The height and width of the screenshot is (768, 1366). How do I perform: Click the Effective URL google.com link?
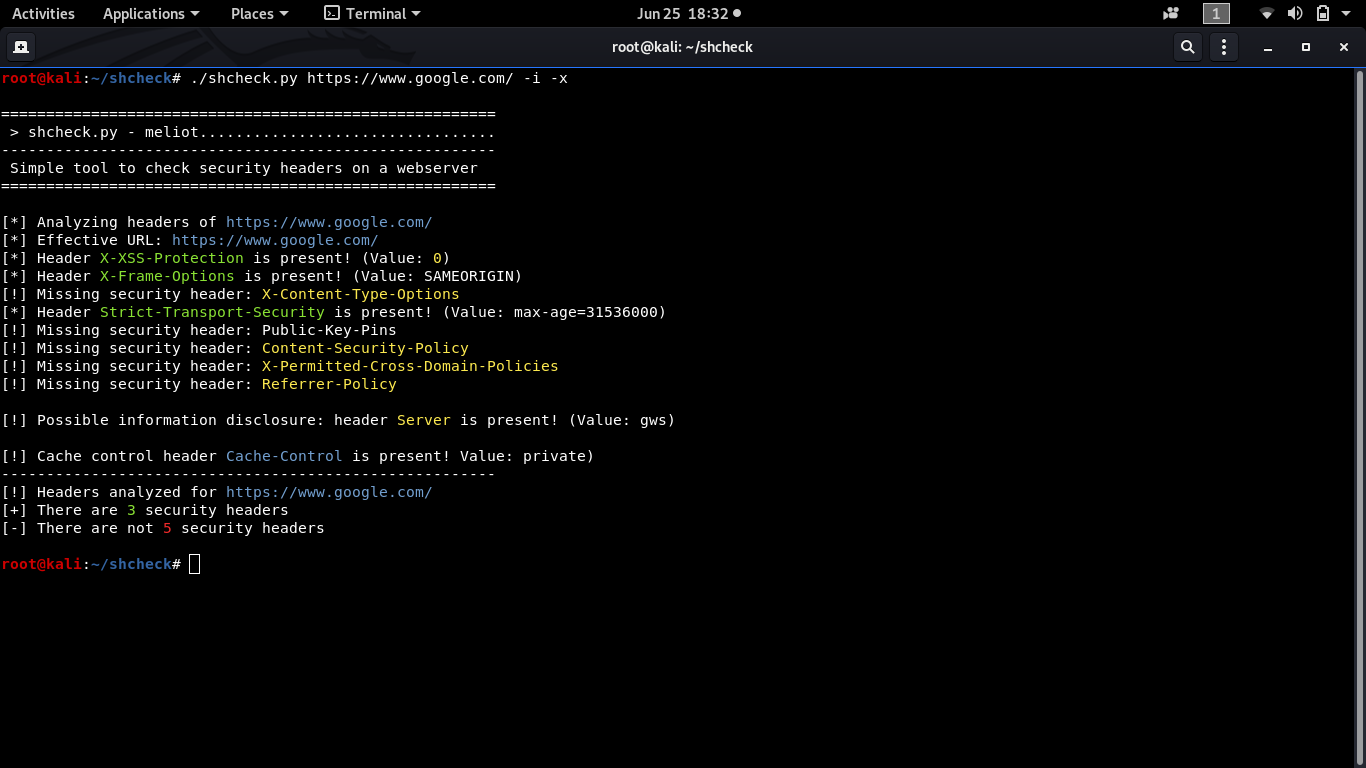275,240
